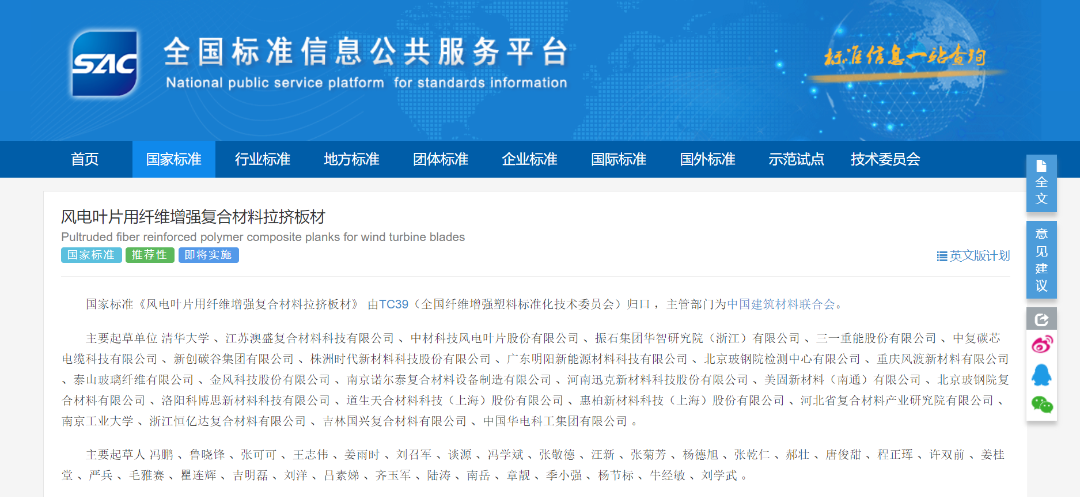Click the 南京工业大学 text
This screenshot has height=497, width=1080.
coord(97,421)
